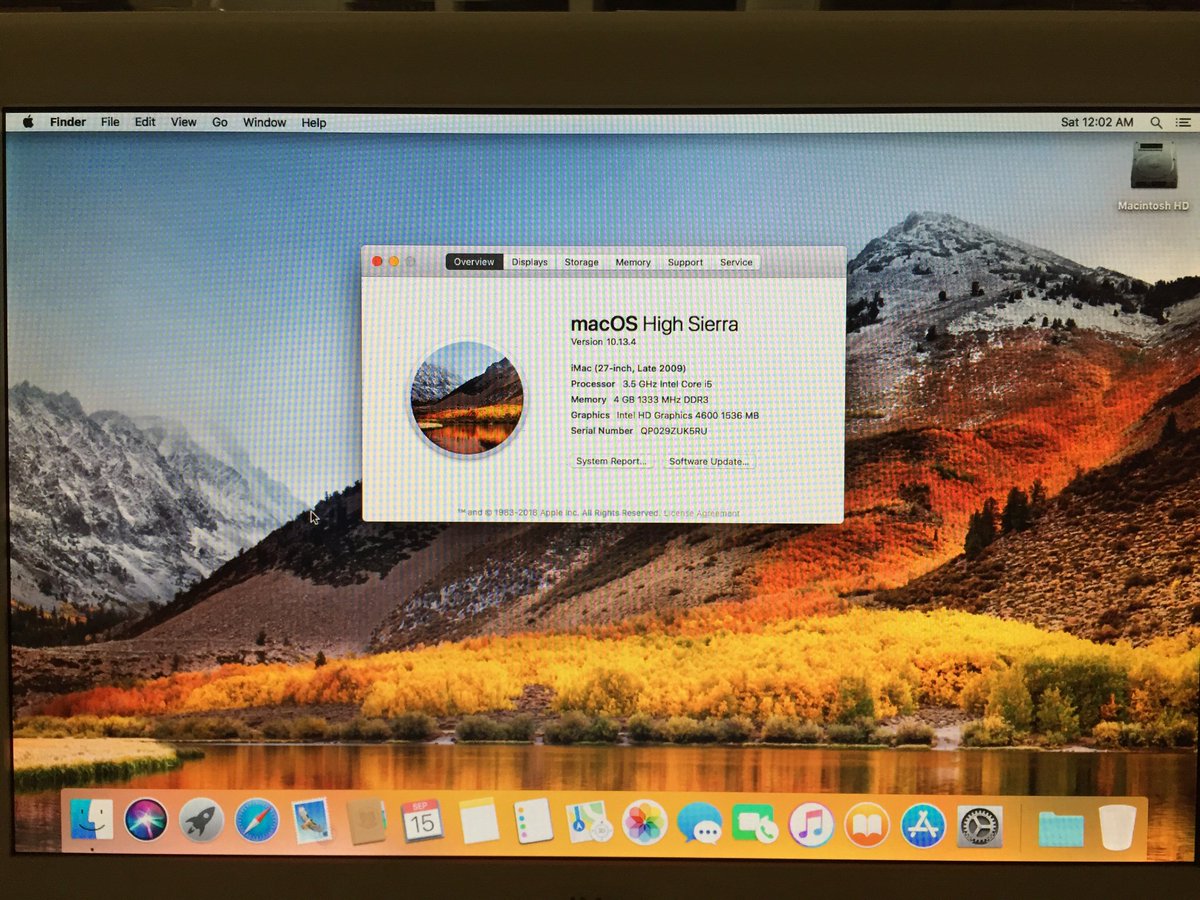Launch Safari browser from Dock
The image size is (1200, 900).
[x=257, y=820]
